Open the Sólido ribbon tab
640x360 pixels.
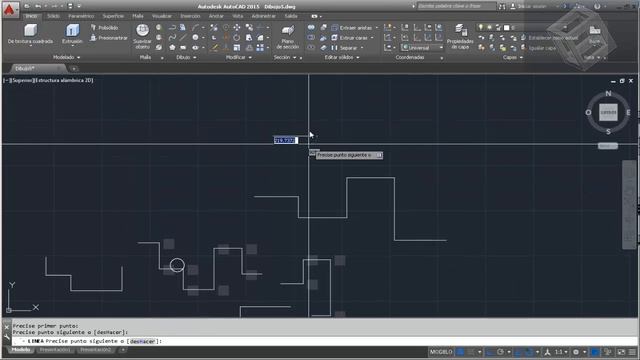pyautogui.click(x=53, y=16)
